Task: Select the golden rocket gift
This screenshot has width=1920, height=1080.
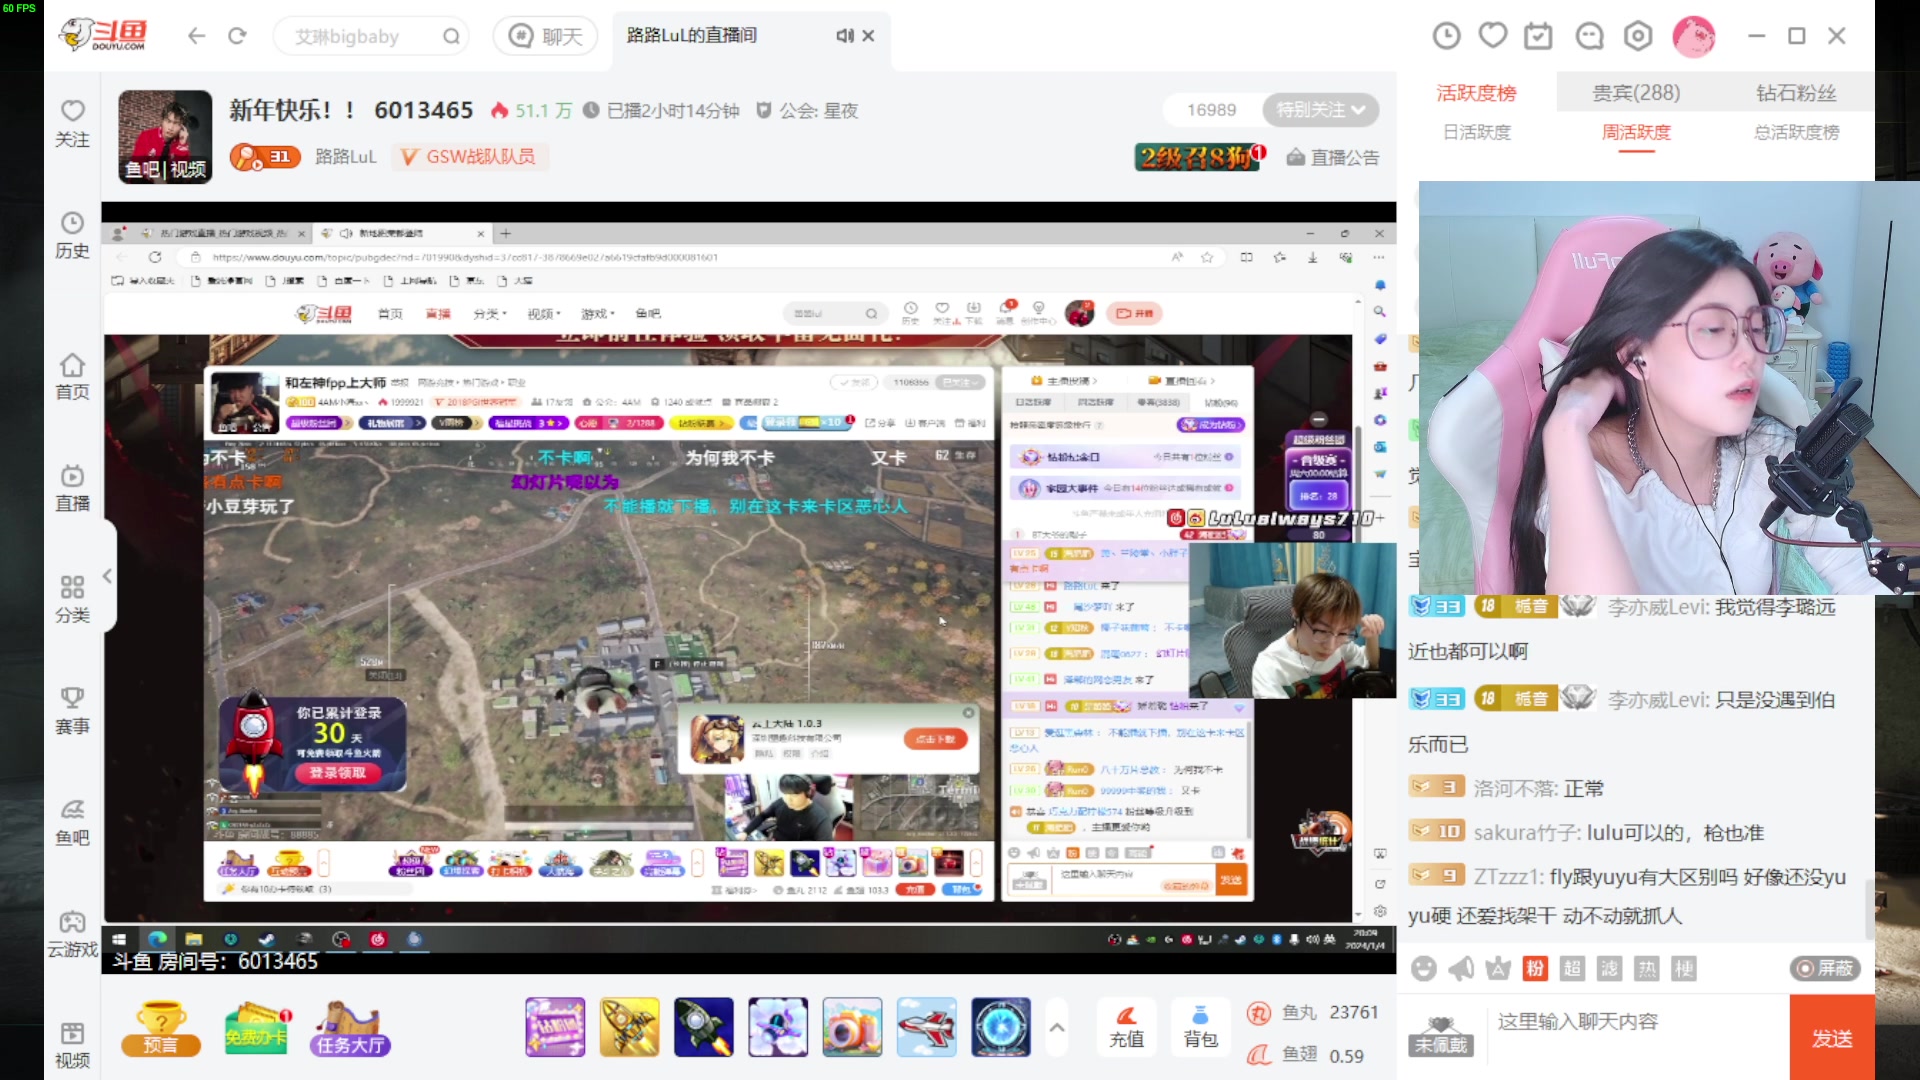Action: pyautogui.click(x=629, y=1027)
